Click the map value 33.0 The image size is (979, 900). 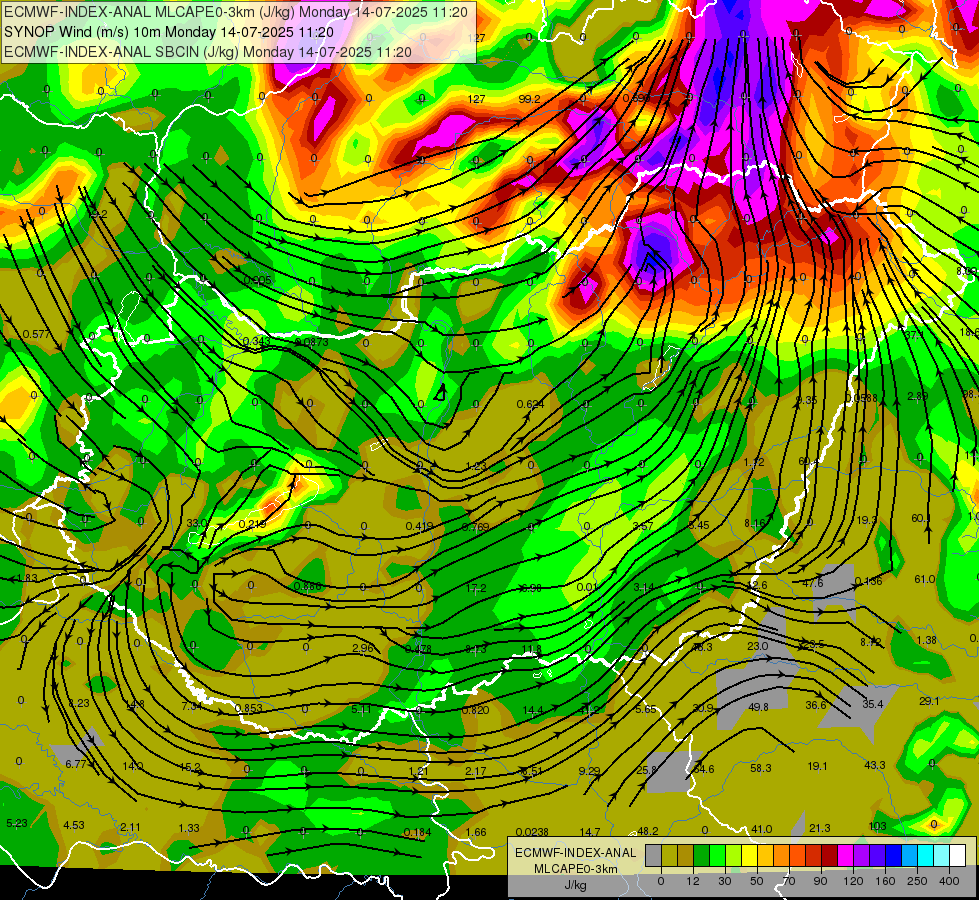(197, 523)
